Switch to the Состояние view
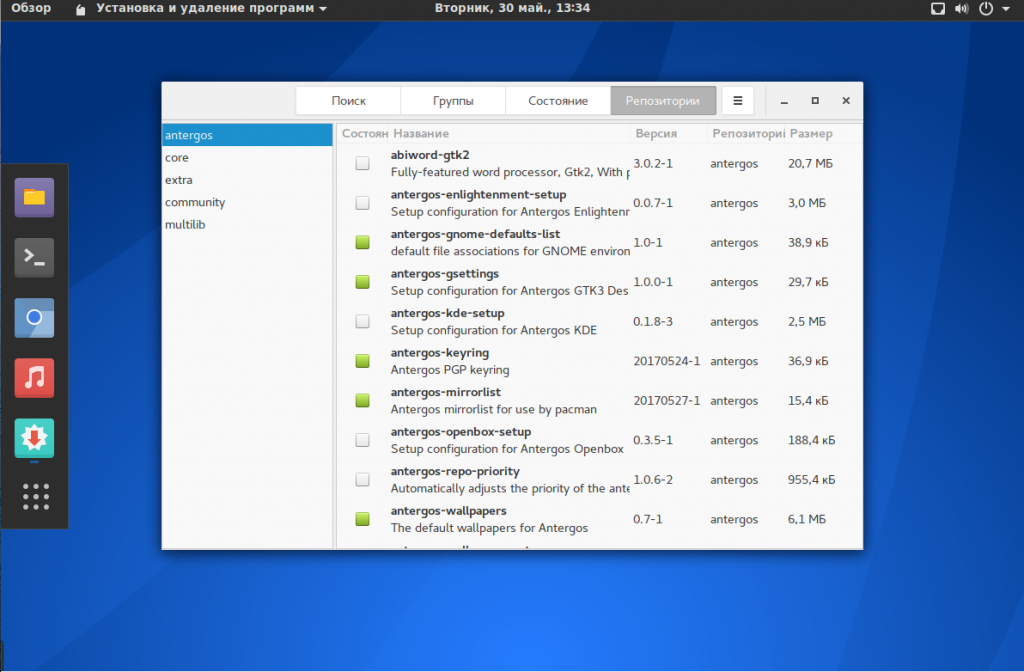This screenshot has width=1024, height=672. tap(558, 101)
